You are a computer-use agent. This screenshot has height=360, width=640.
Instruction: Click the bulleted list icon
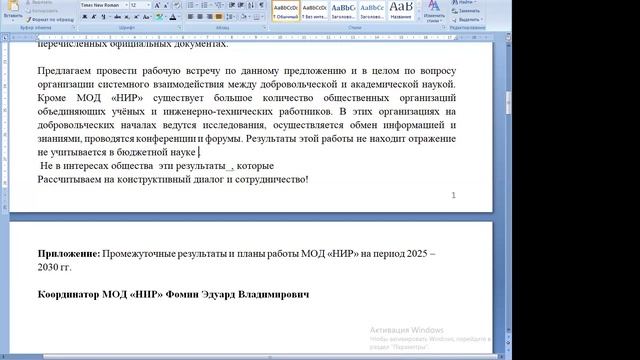190,5
